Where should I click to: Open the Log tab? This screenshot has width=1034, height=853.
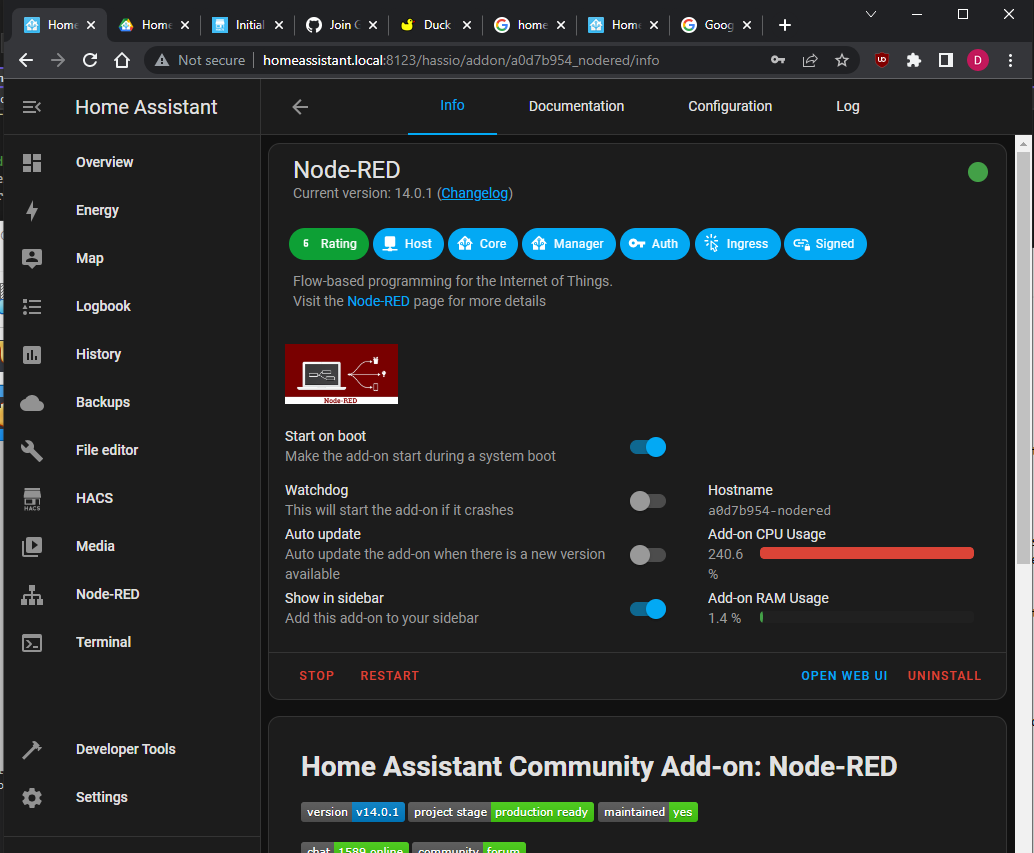(x=847, y=106)
